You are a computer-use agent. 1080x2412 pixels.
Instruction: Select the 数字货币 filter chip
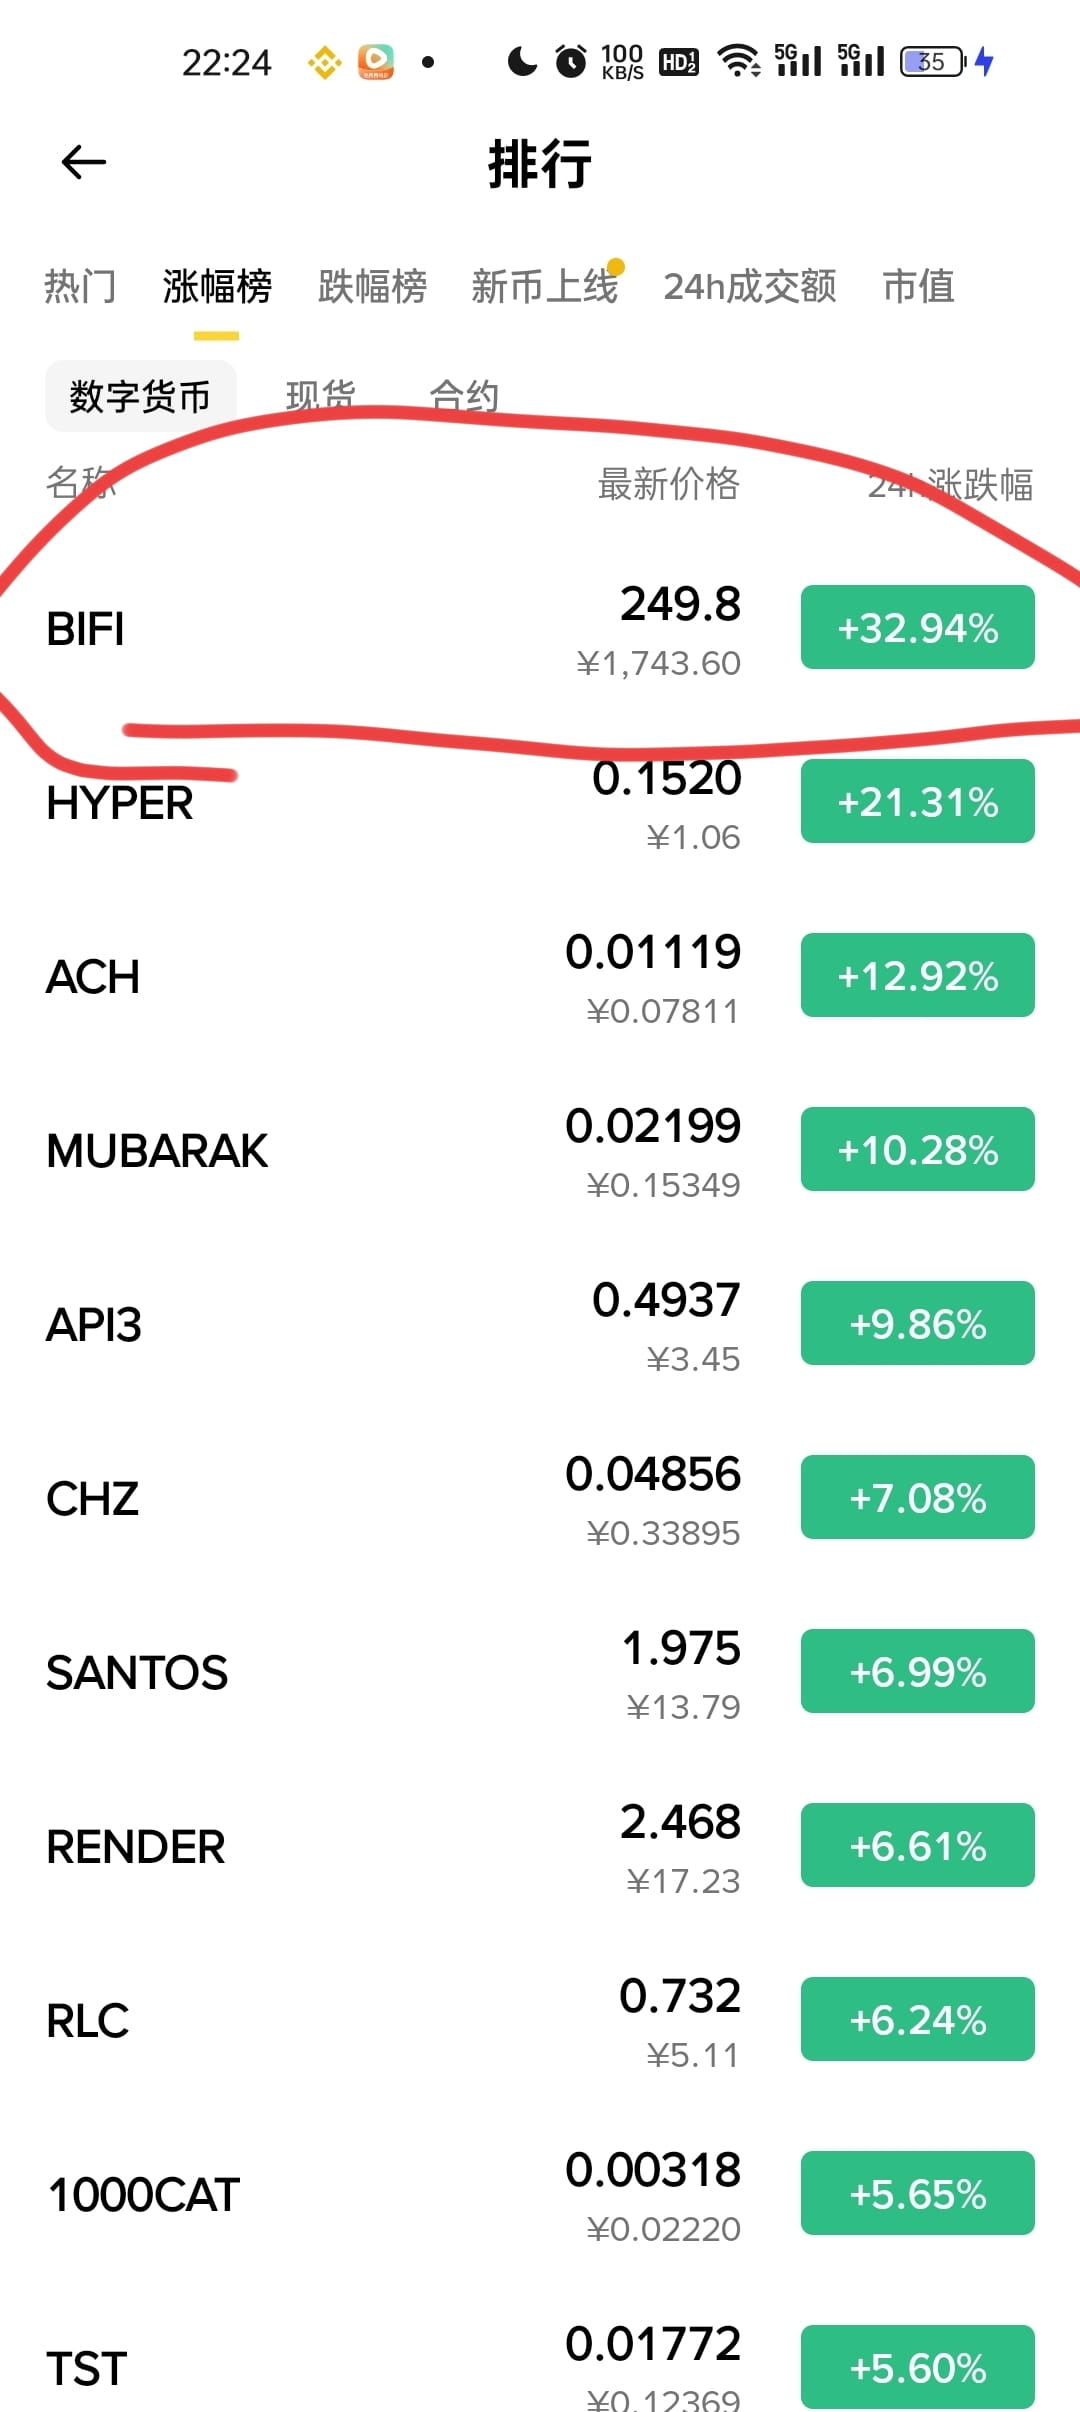140,396
